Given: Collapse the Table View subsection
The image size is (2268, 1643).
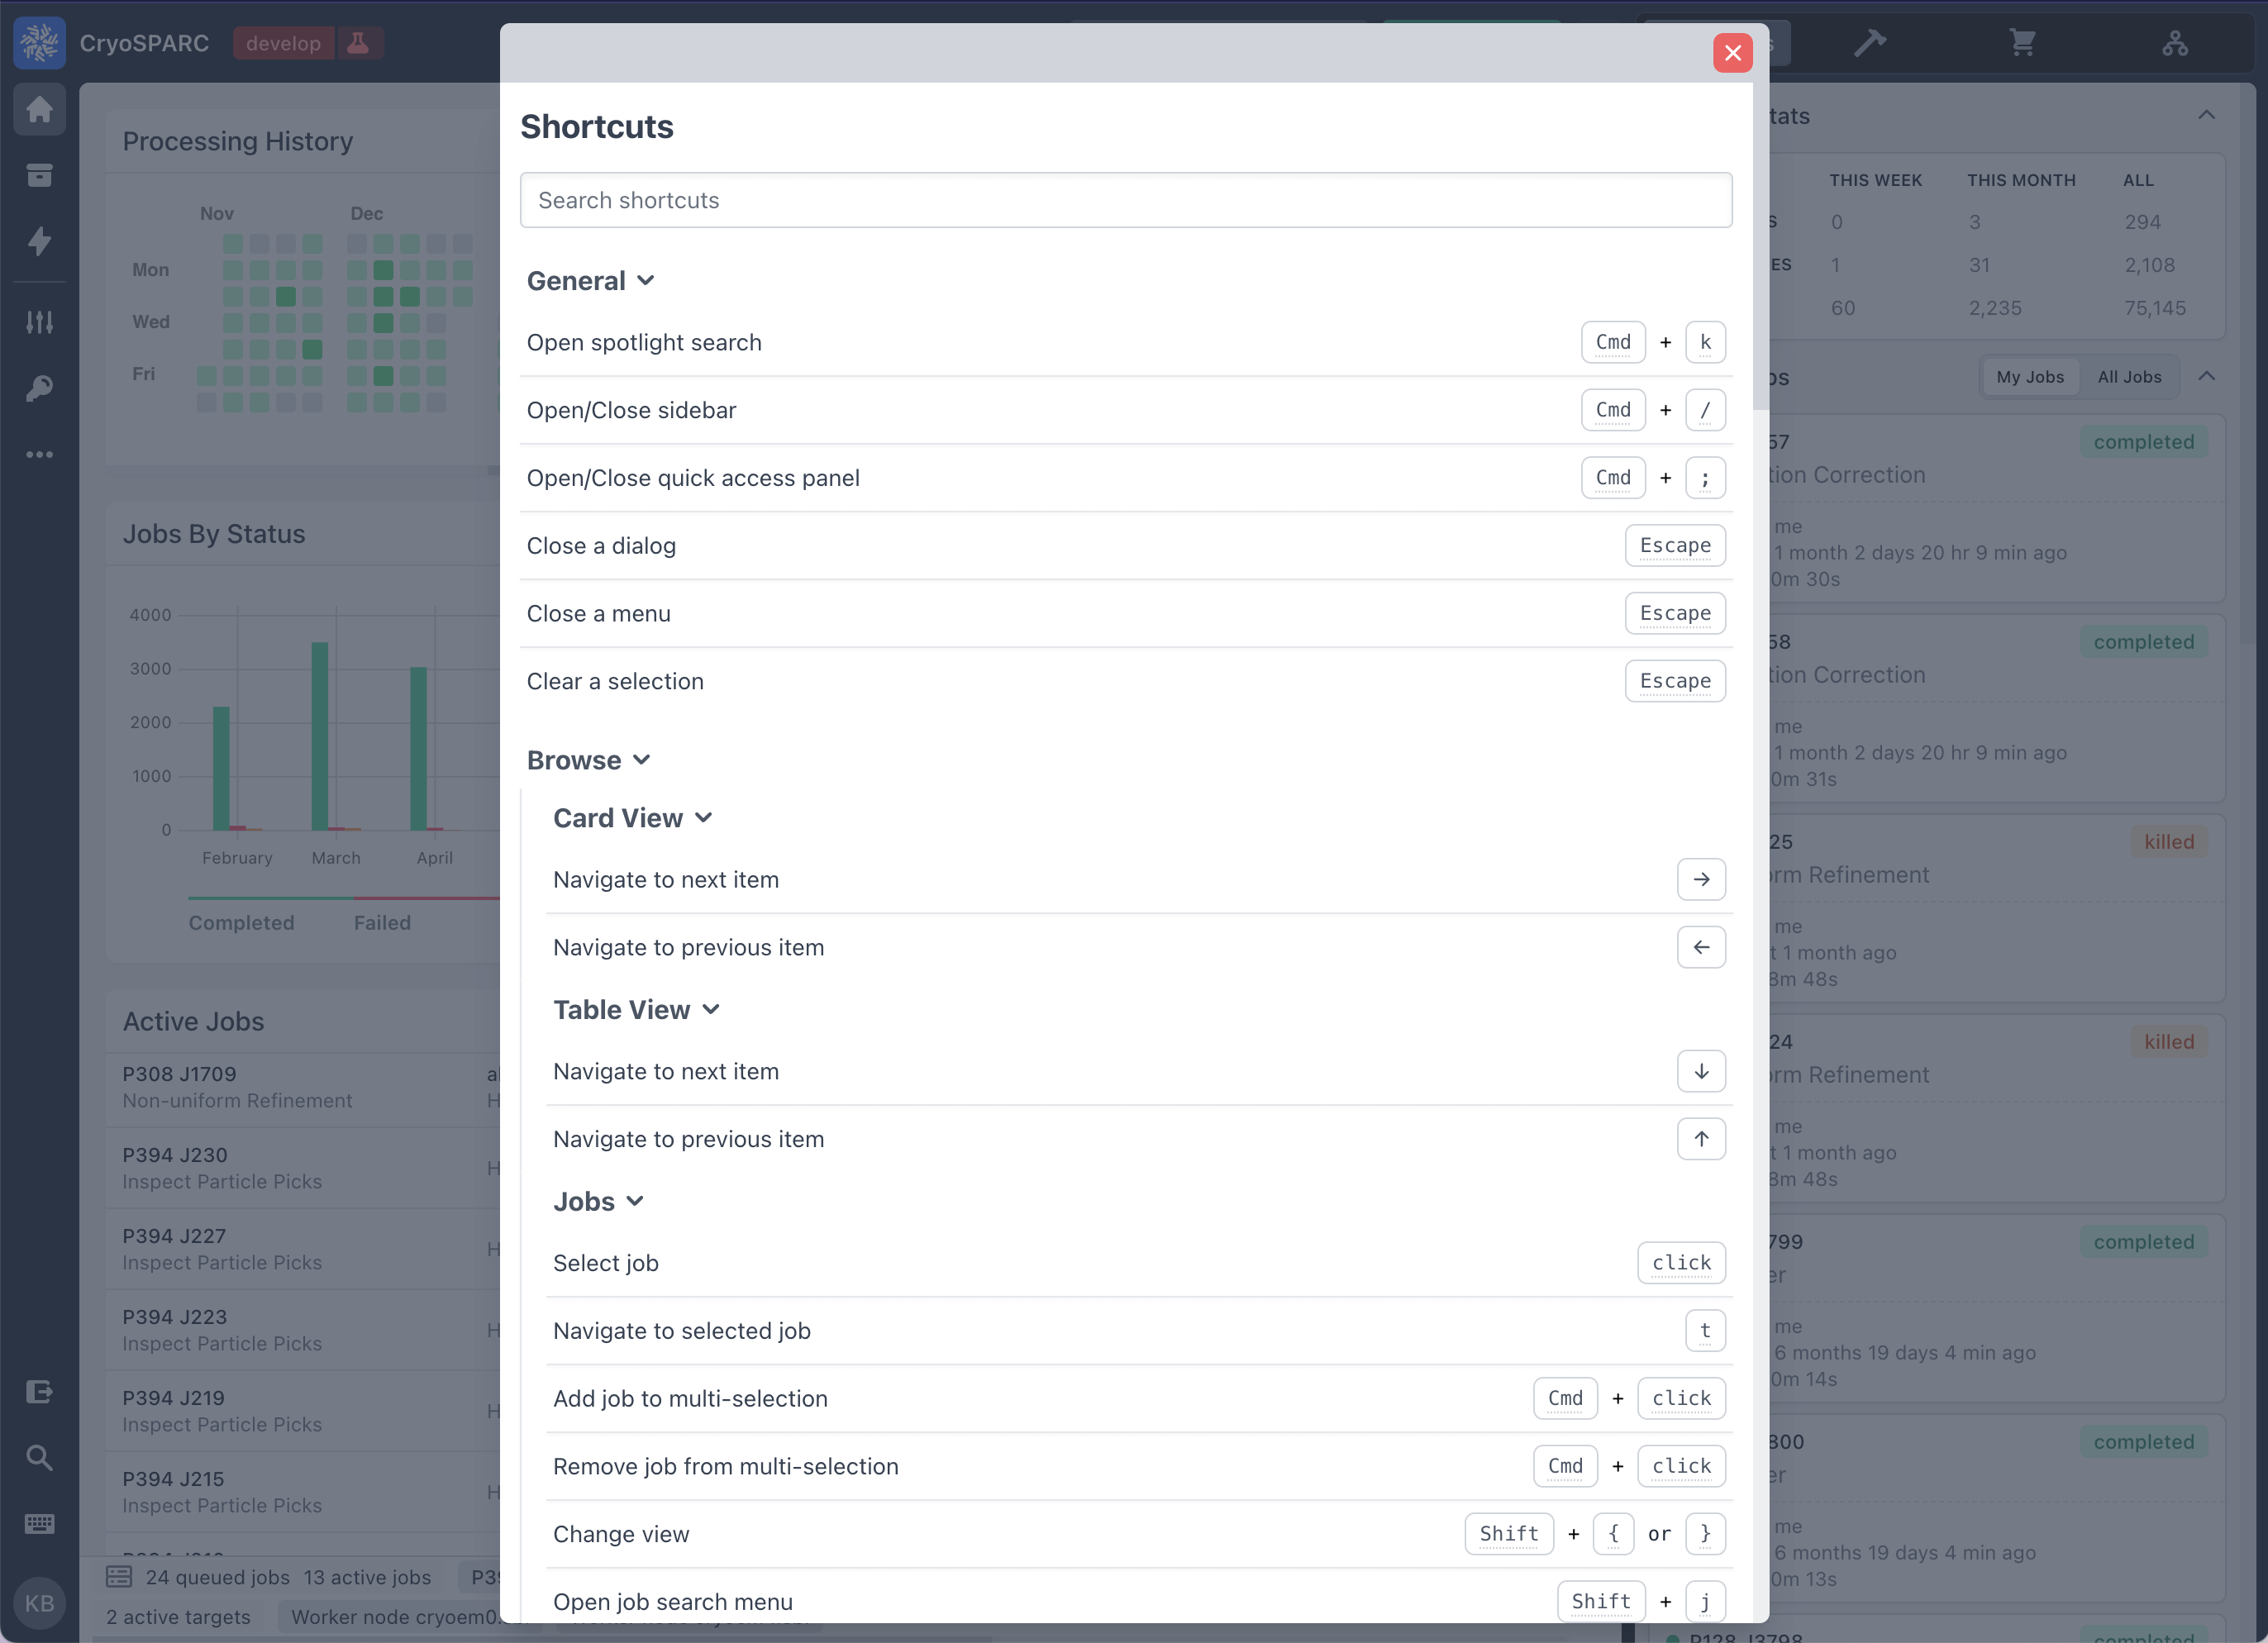Looking at the screenshot, I should [711, 1009].
